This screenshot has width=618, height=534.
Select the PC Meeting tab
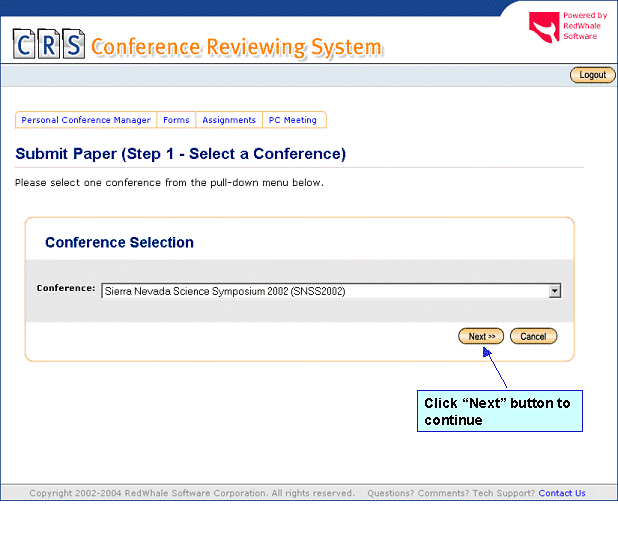[x=293, y=120]
